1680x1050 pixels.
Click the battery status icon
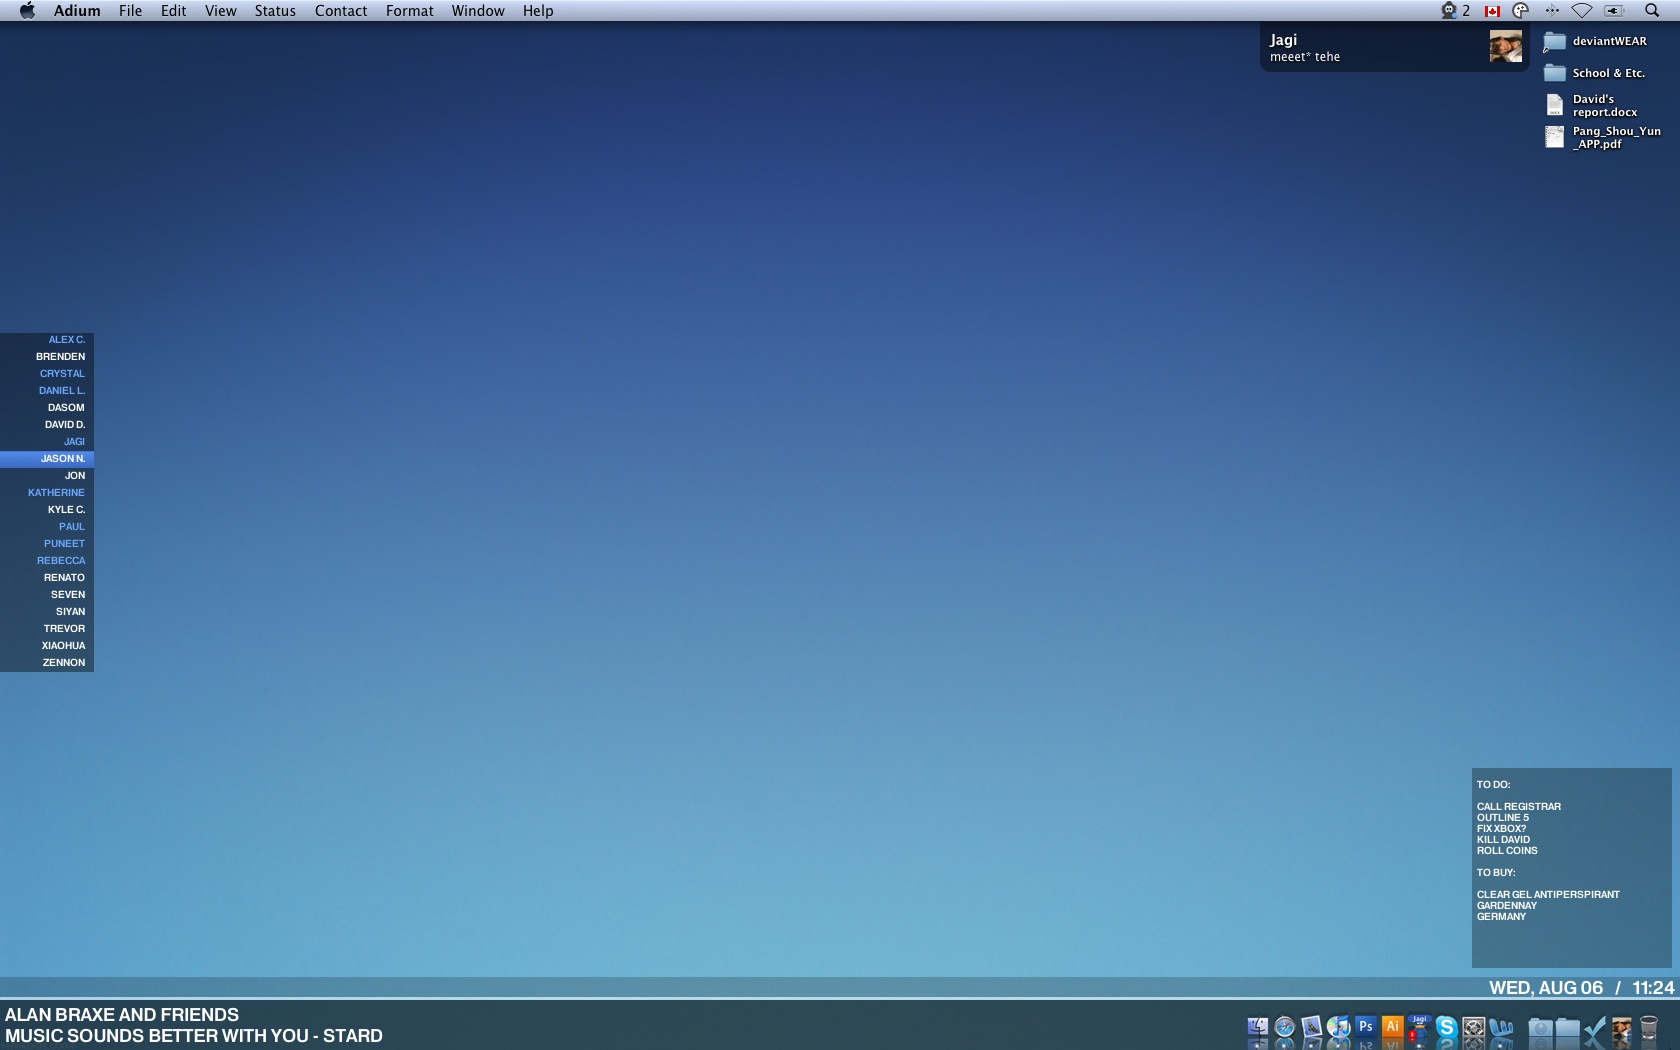click(1615, 11)
